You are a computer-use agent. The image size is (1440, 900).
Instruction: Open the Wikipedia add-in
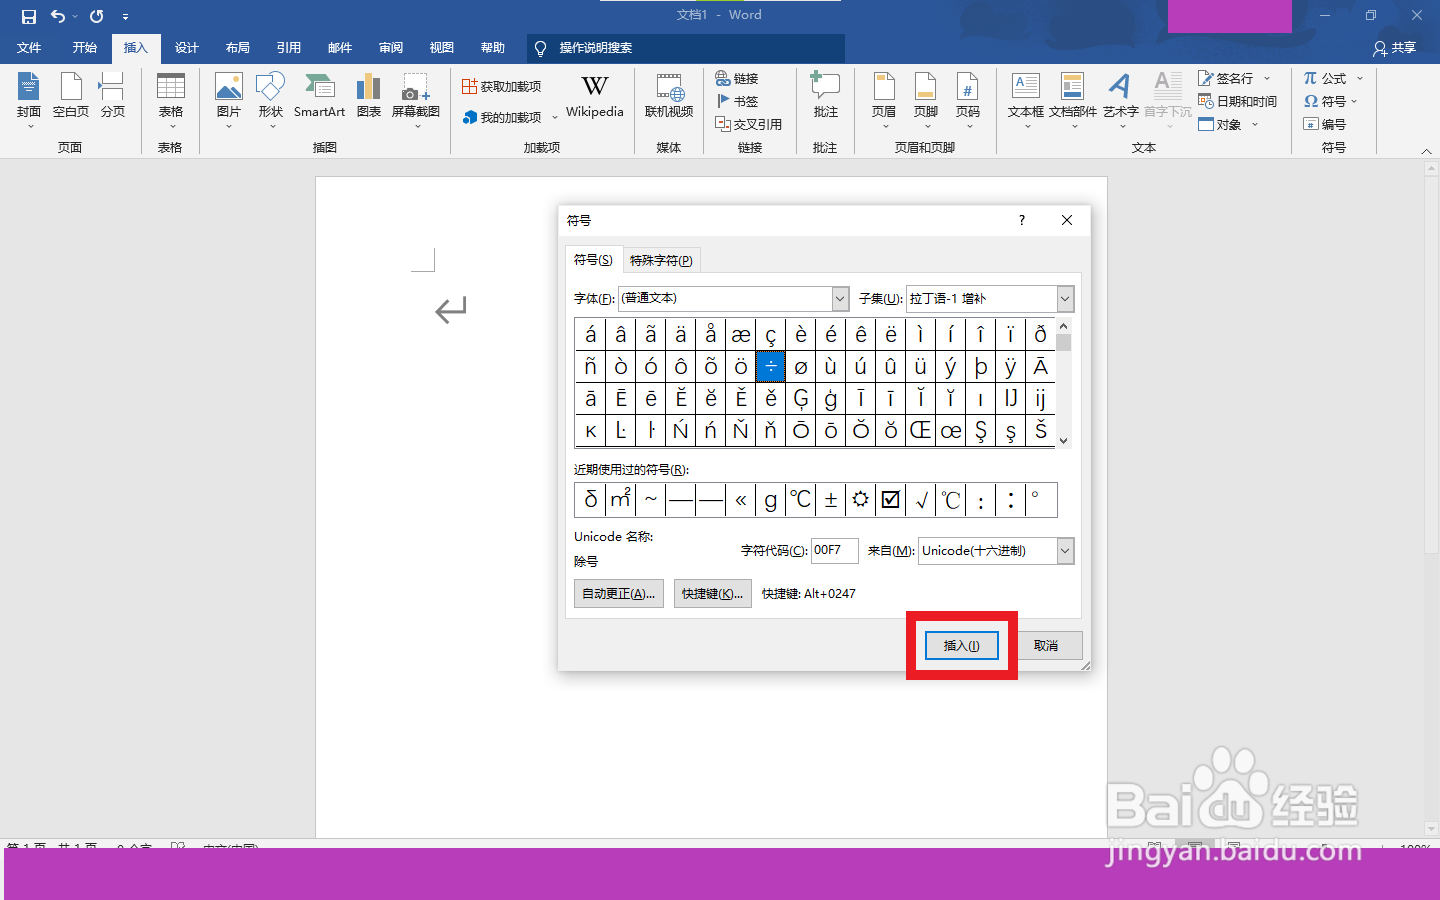point(595,96)
